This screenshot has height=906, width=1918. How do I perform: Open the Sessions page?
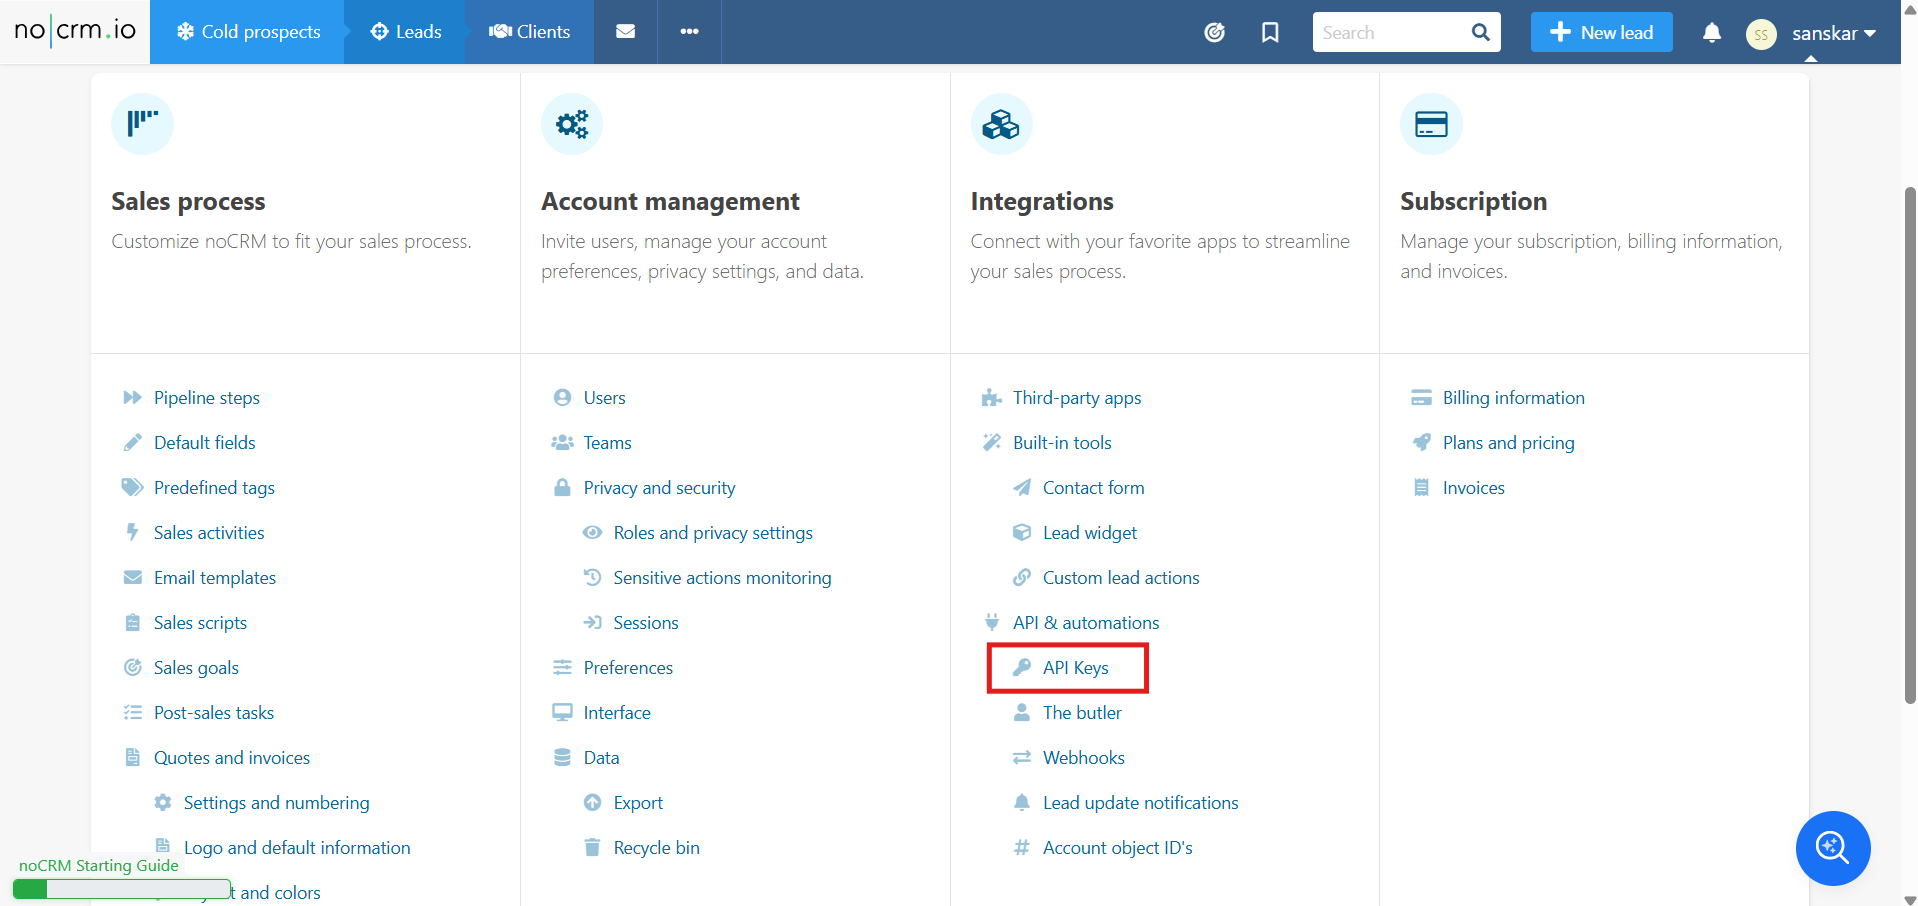pyautogui.click(x=645, y=623)
